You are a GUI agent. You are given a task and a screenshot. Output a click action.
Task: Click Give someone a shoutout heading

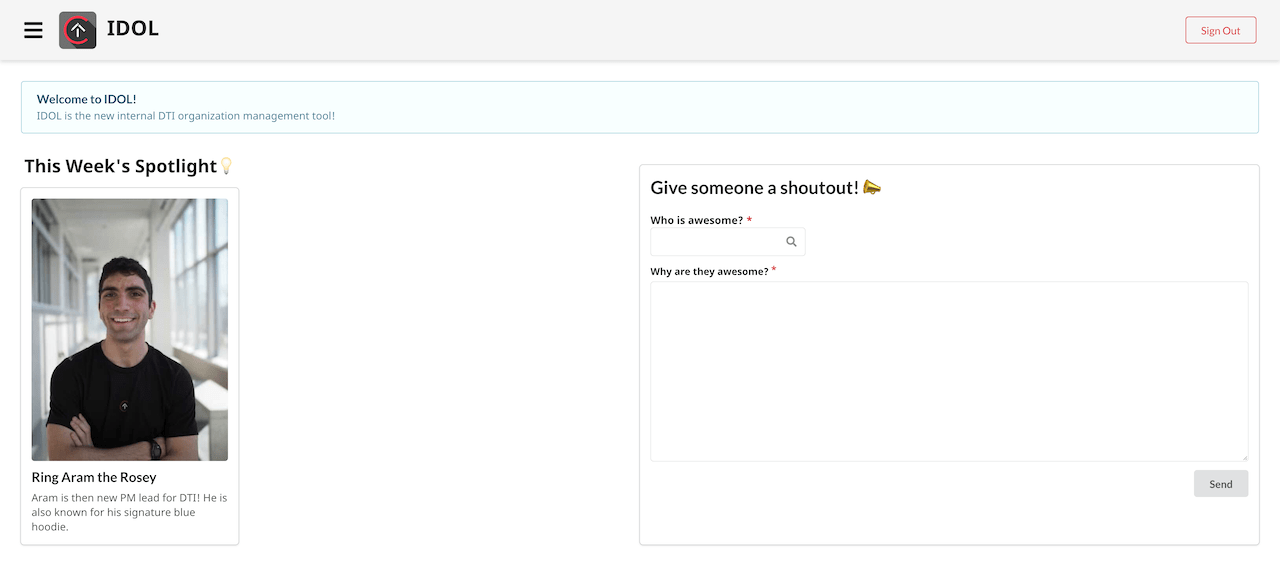pyautogui.click(x=752, y=187)
